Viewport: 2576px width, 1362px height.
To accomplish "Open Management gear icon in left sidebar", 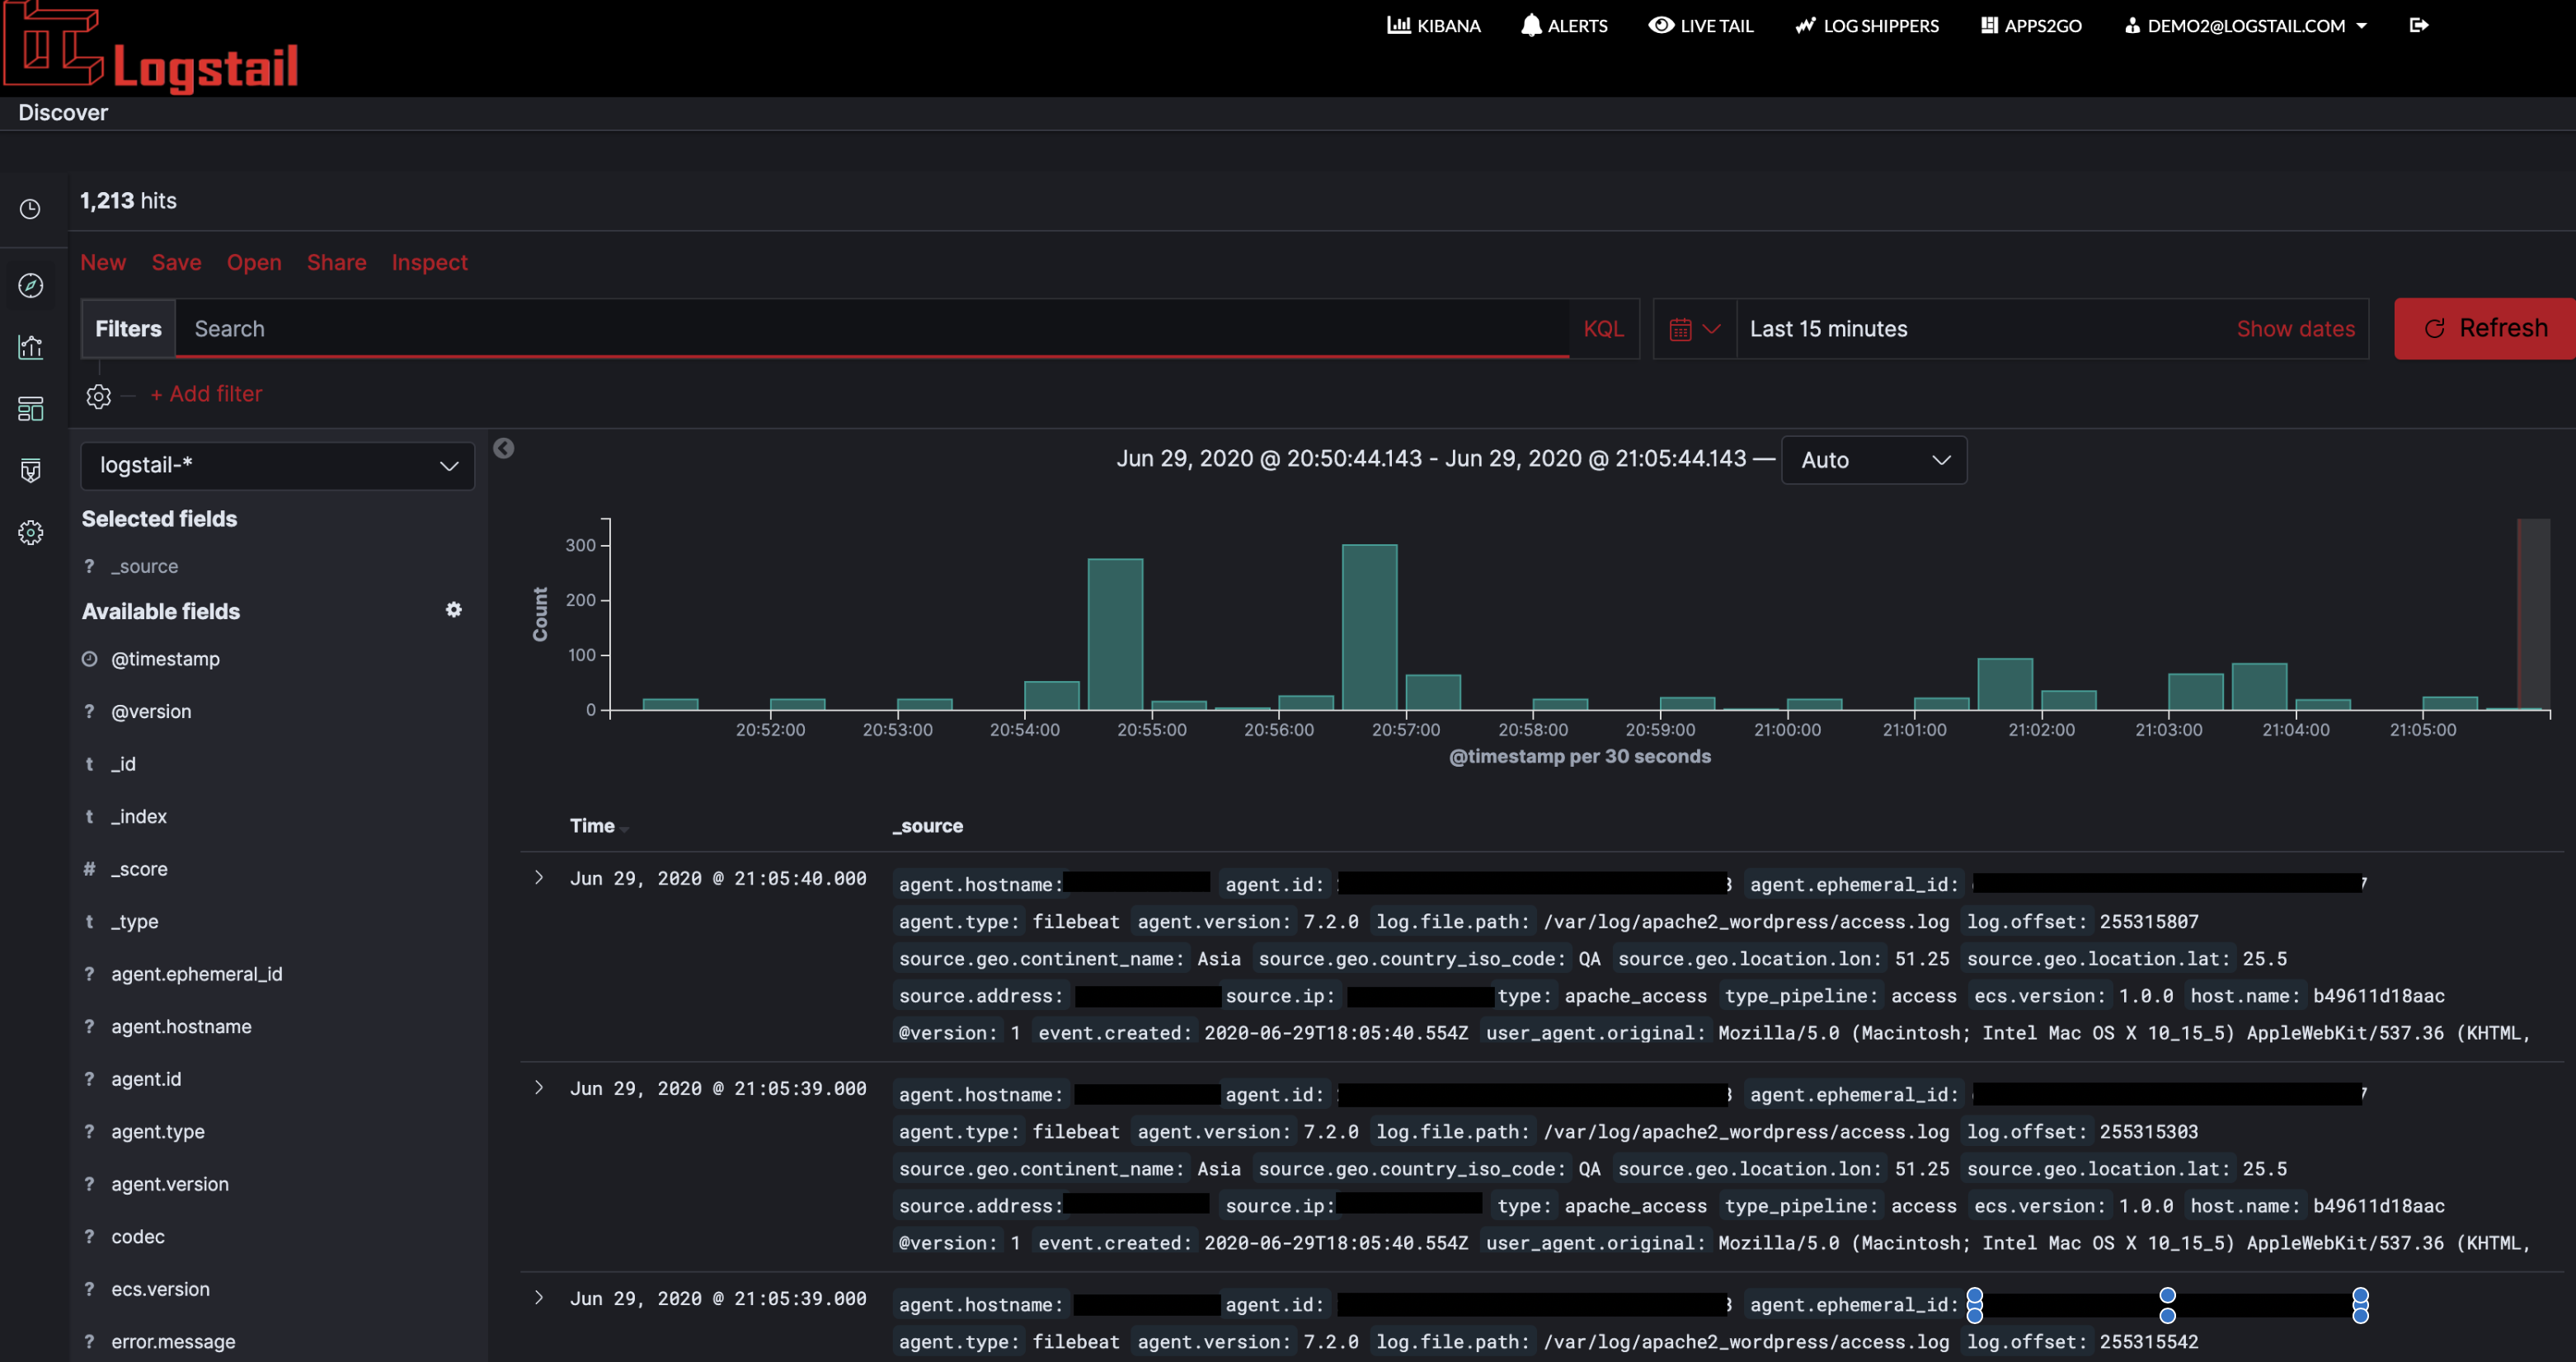I will click(x=31, y=532).
